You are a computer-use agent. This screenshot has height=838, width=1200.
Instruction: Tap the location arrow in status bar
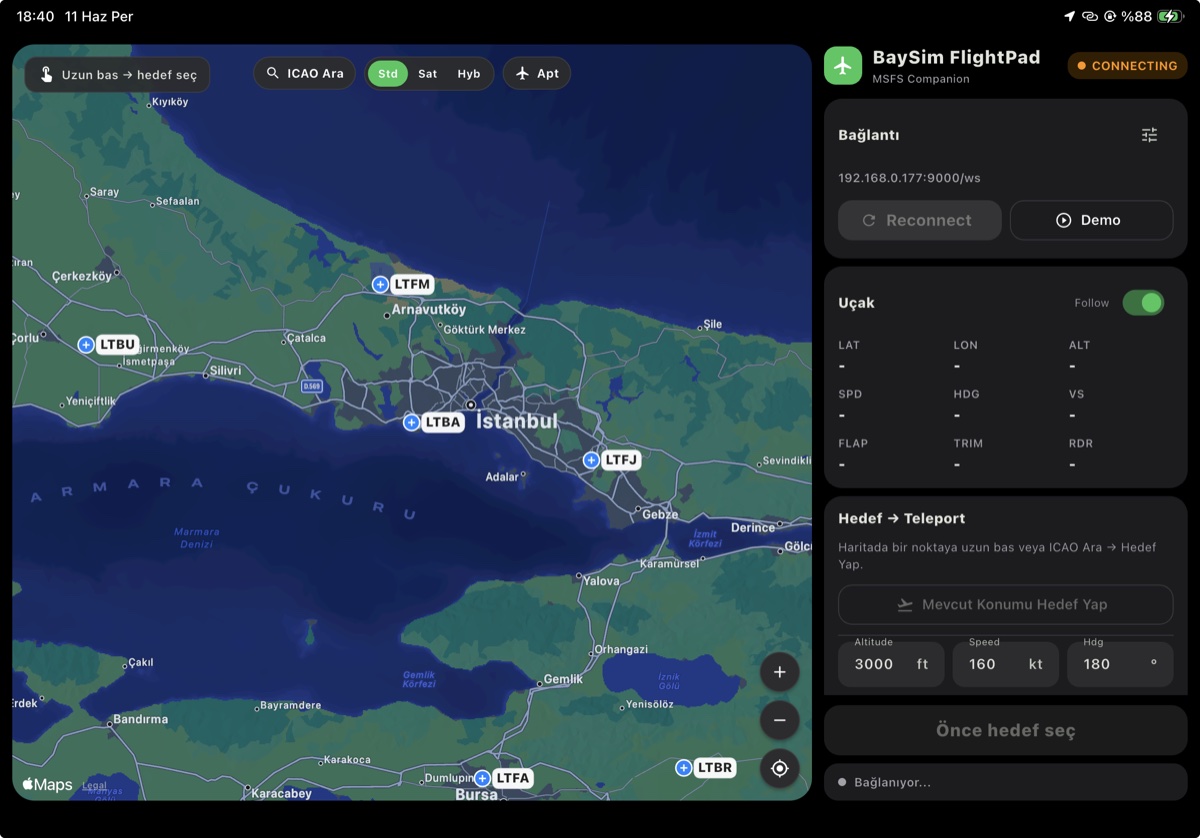1069,16
